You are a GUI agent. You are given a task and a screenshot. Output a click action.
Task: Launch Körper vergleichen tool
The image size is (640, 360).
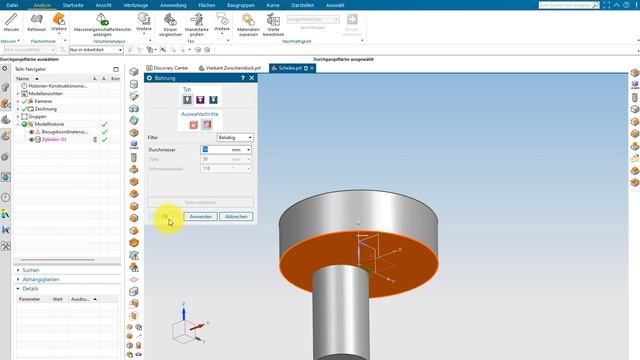point(170,24)
